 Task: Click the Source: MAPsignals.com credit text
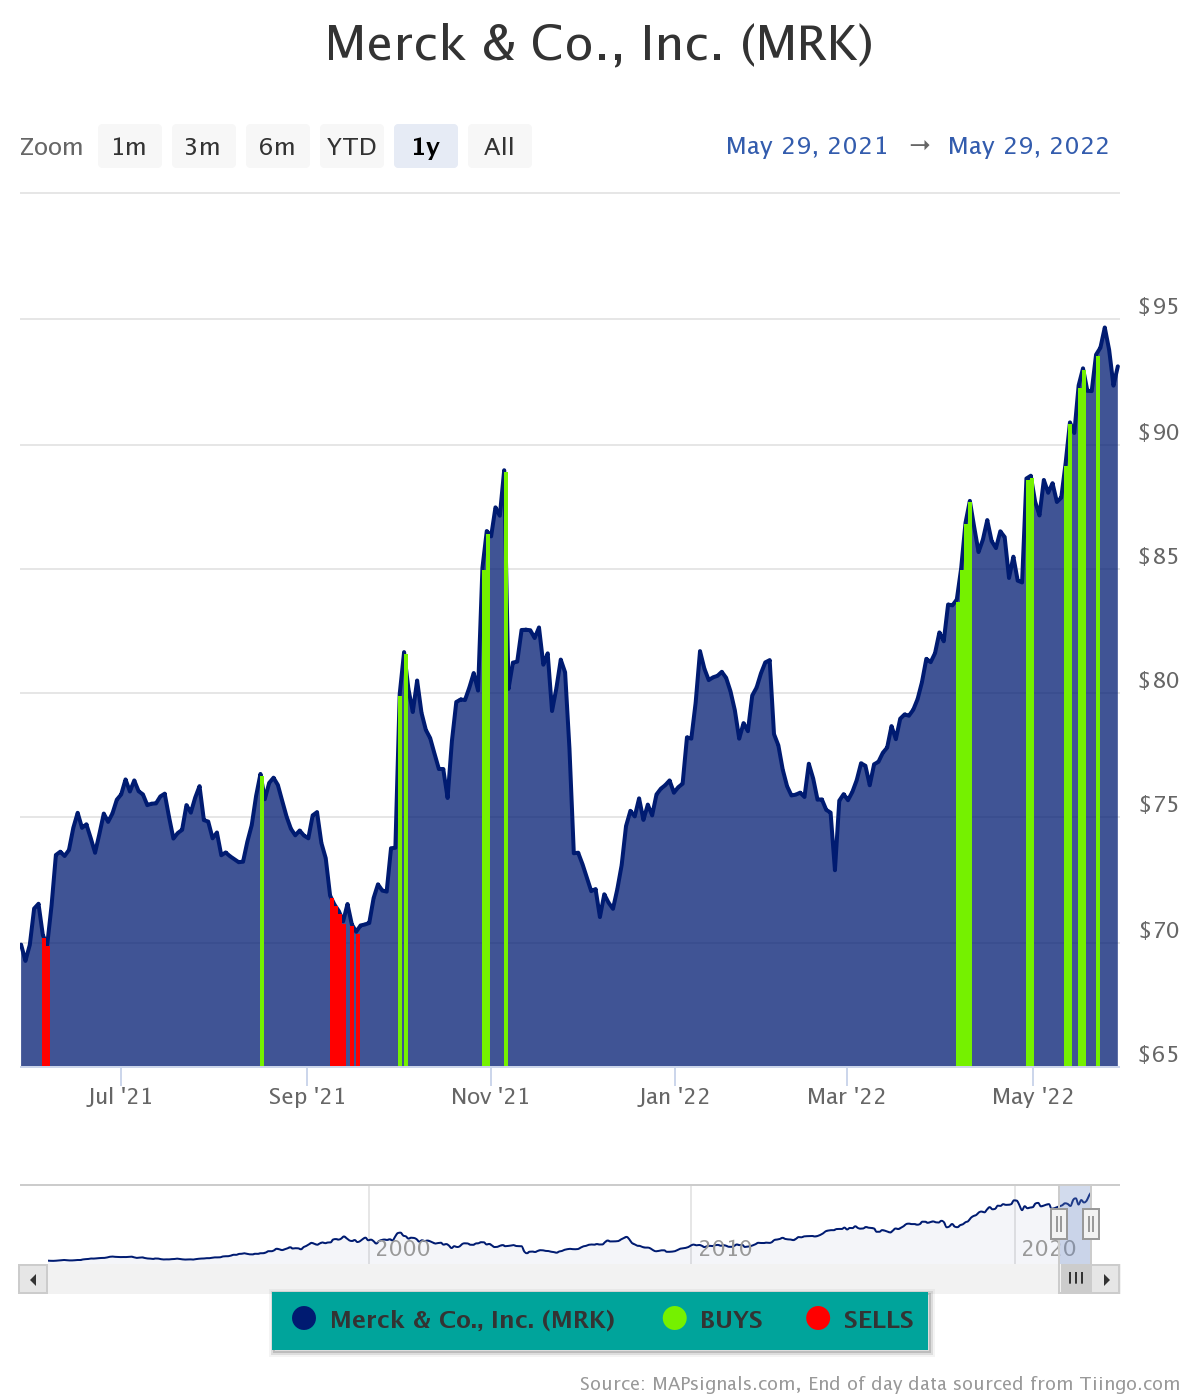[879, 1383]
